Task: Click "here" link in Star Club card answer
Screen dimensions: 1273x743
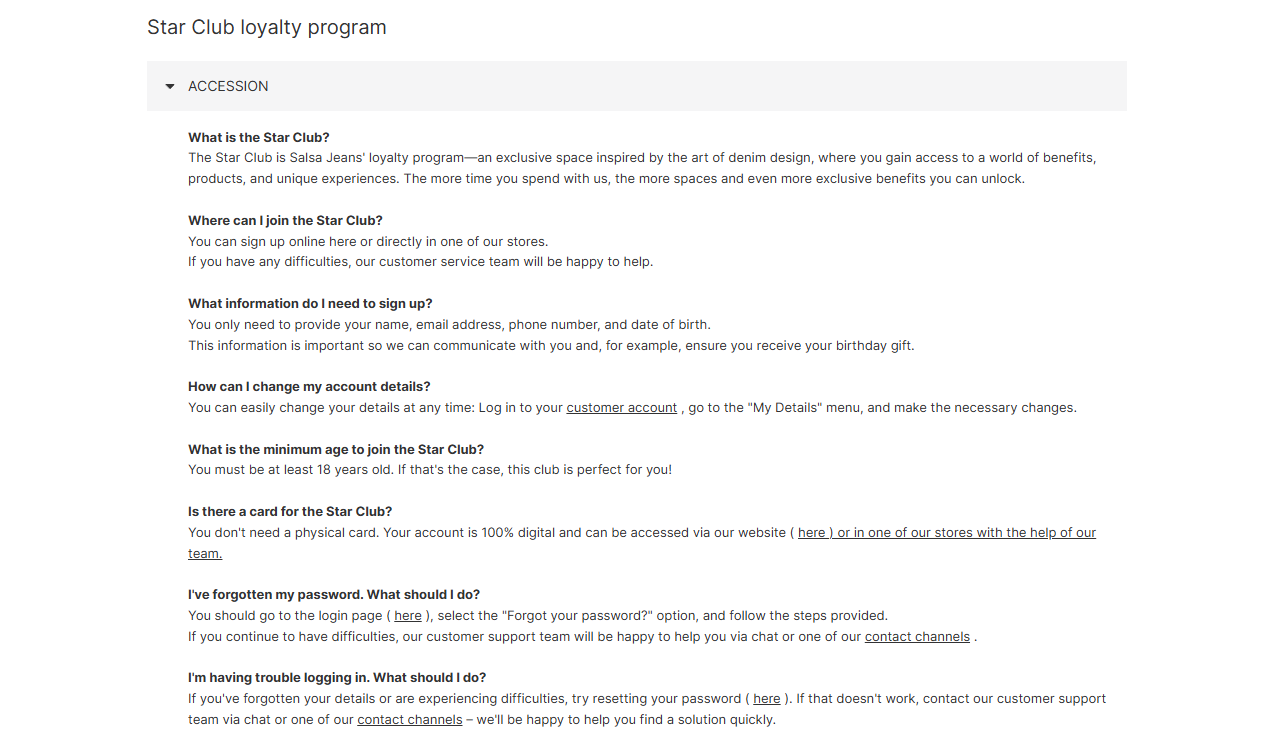Action: [811, 533]
